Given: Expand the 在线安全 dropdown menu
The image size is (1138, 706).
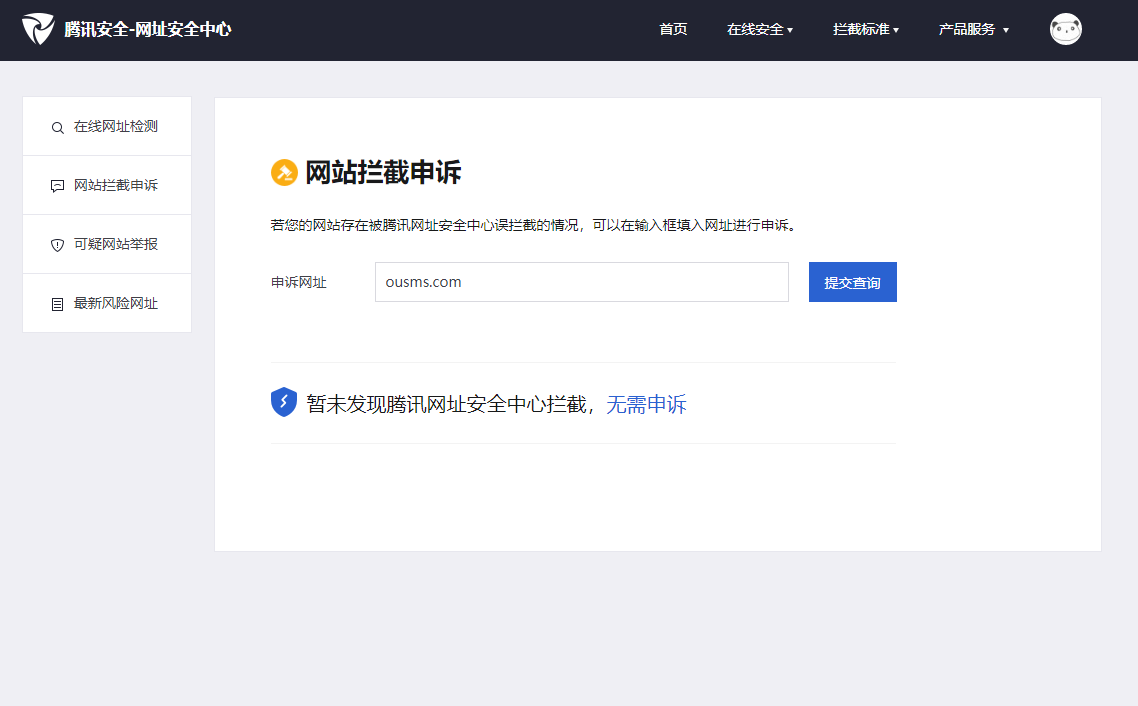Looking at the screenshot, I should (760, 29).
